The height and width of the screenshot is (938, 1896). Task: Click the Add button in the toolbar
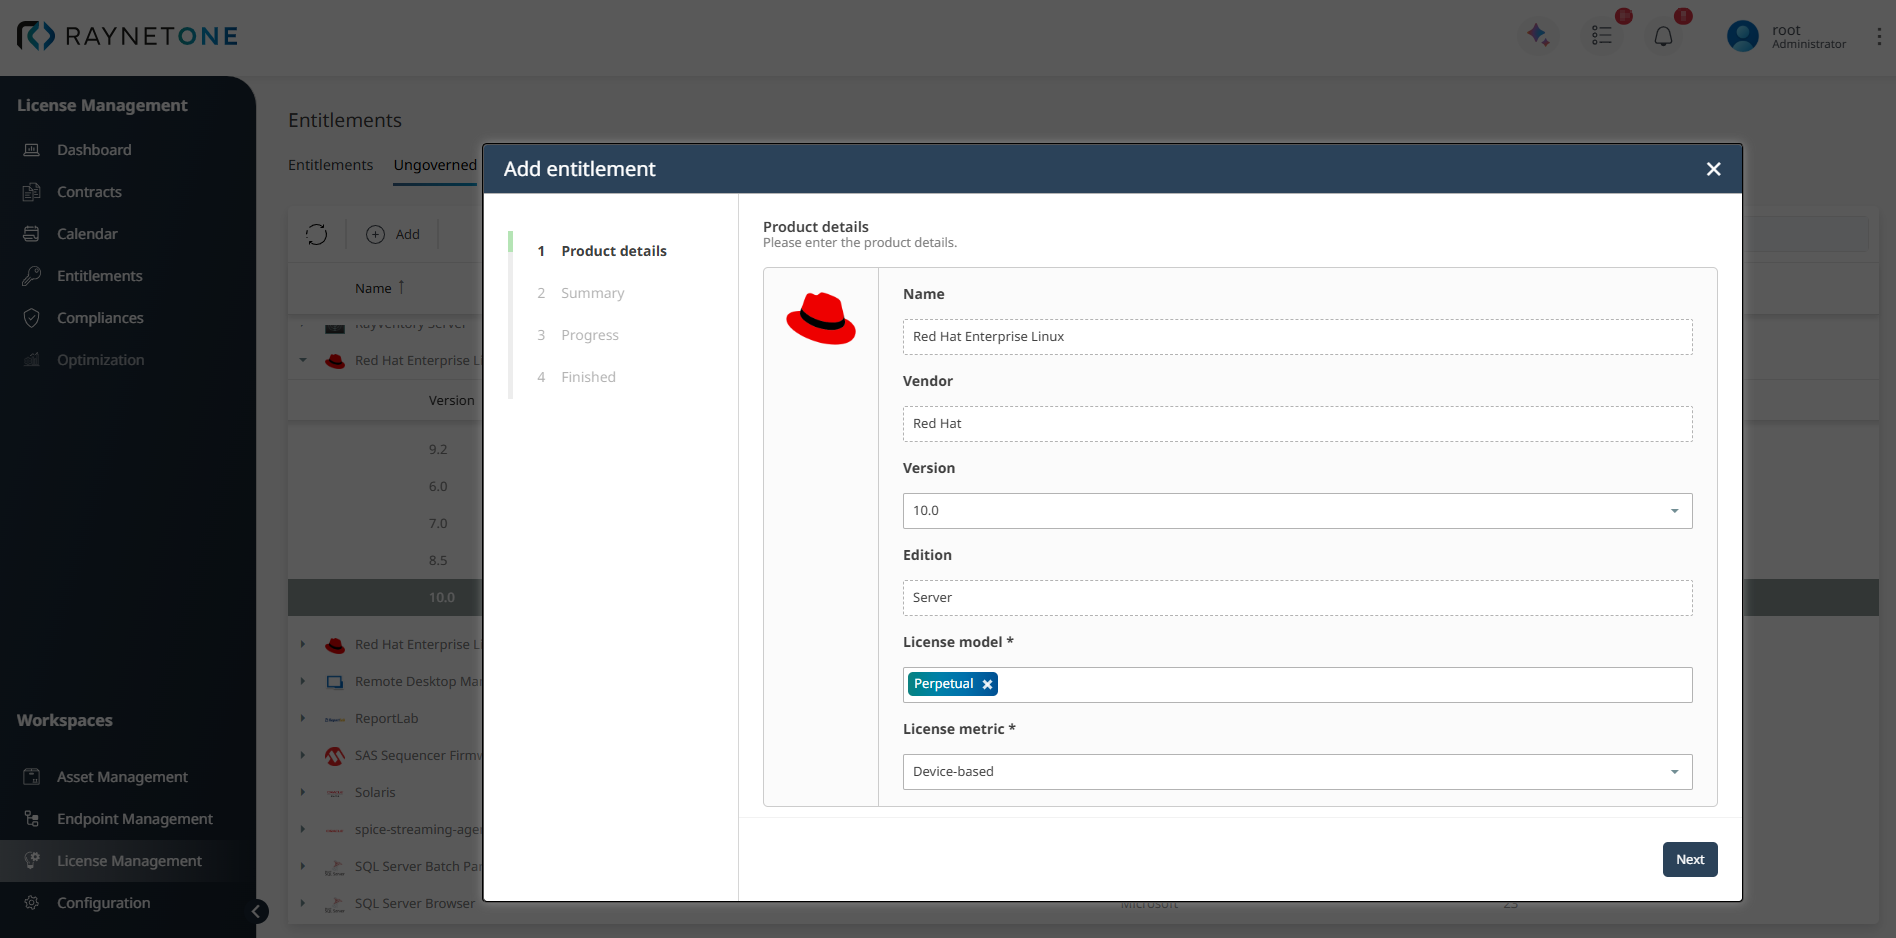393,234
